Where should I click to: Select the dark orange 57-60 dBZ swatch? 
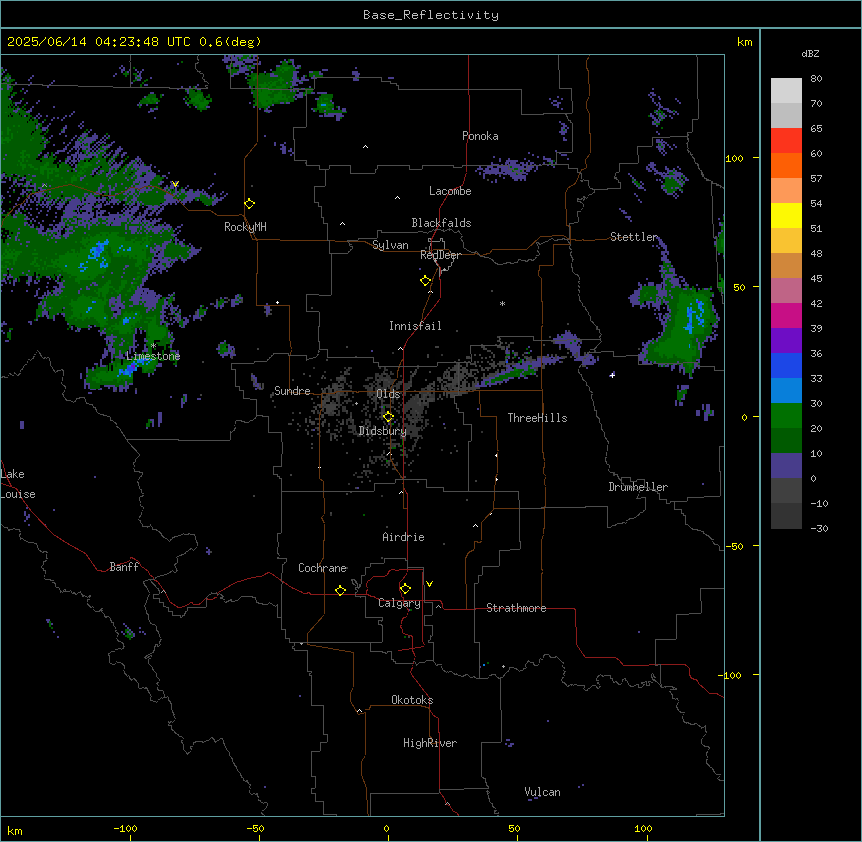click(x=786, y=165)
